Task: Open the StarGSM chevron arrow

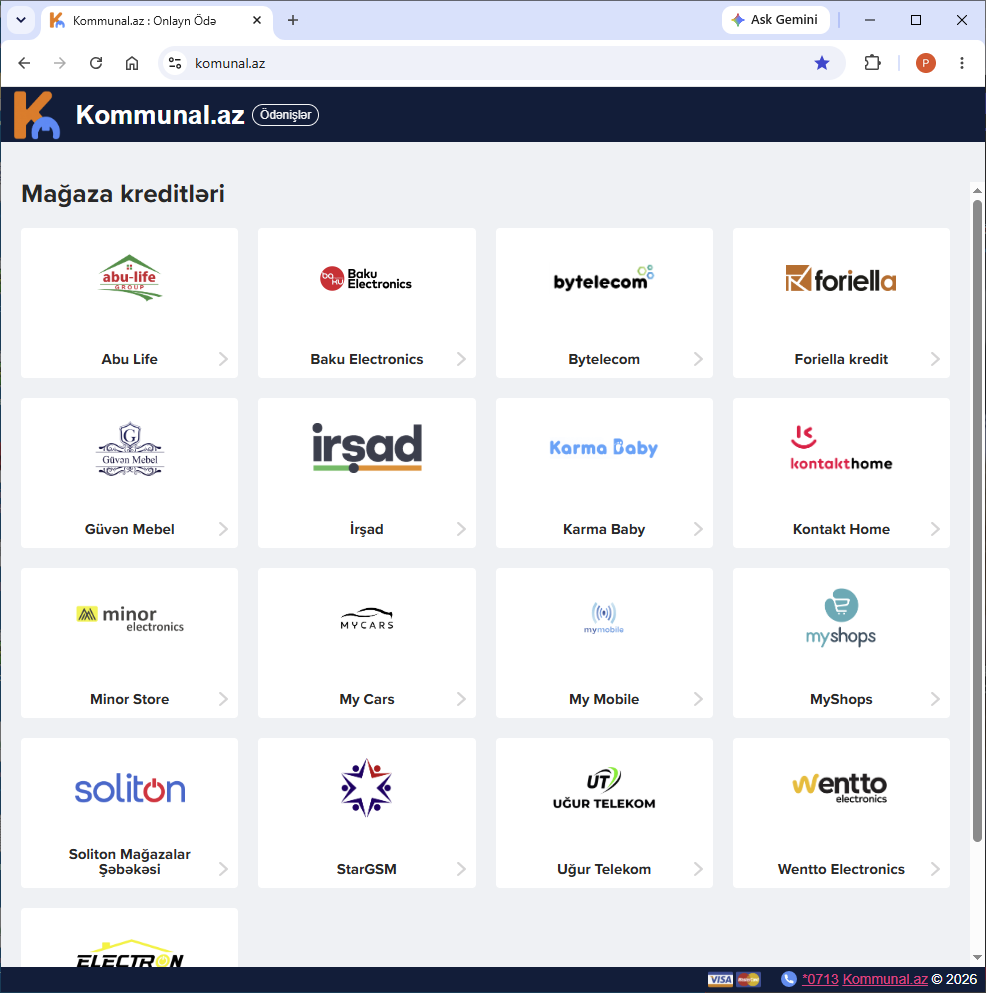Action: (461, 869)
